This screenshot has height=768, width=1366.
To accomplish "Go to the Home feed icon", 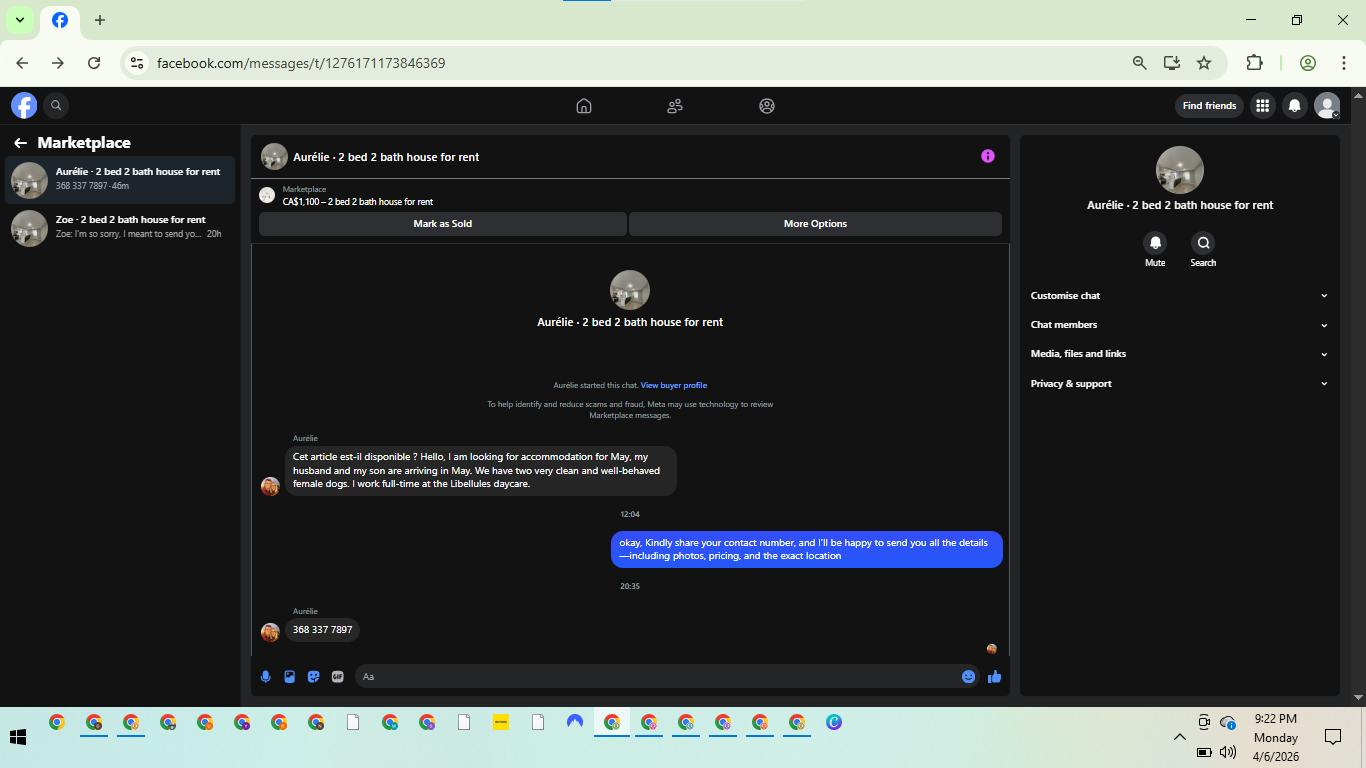I will (584, 106).
